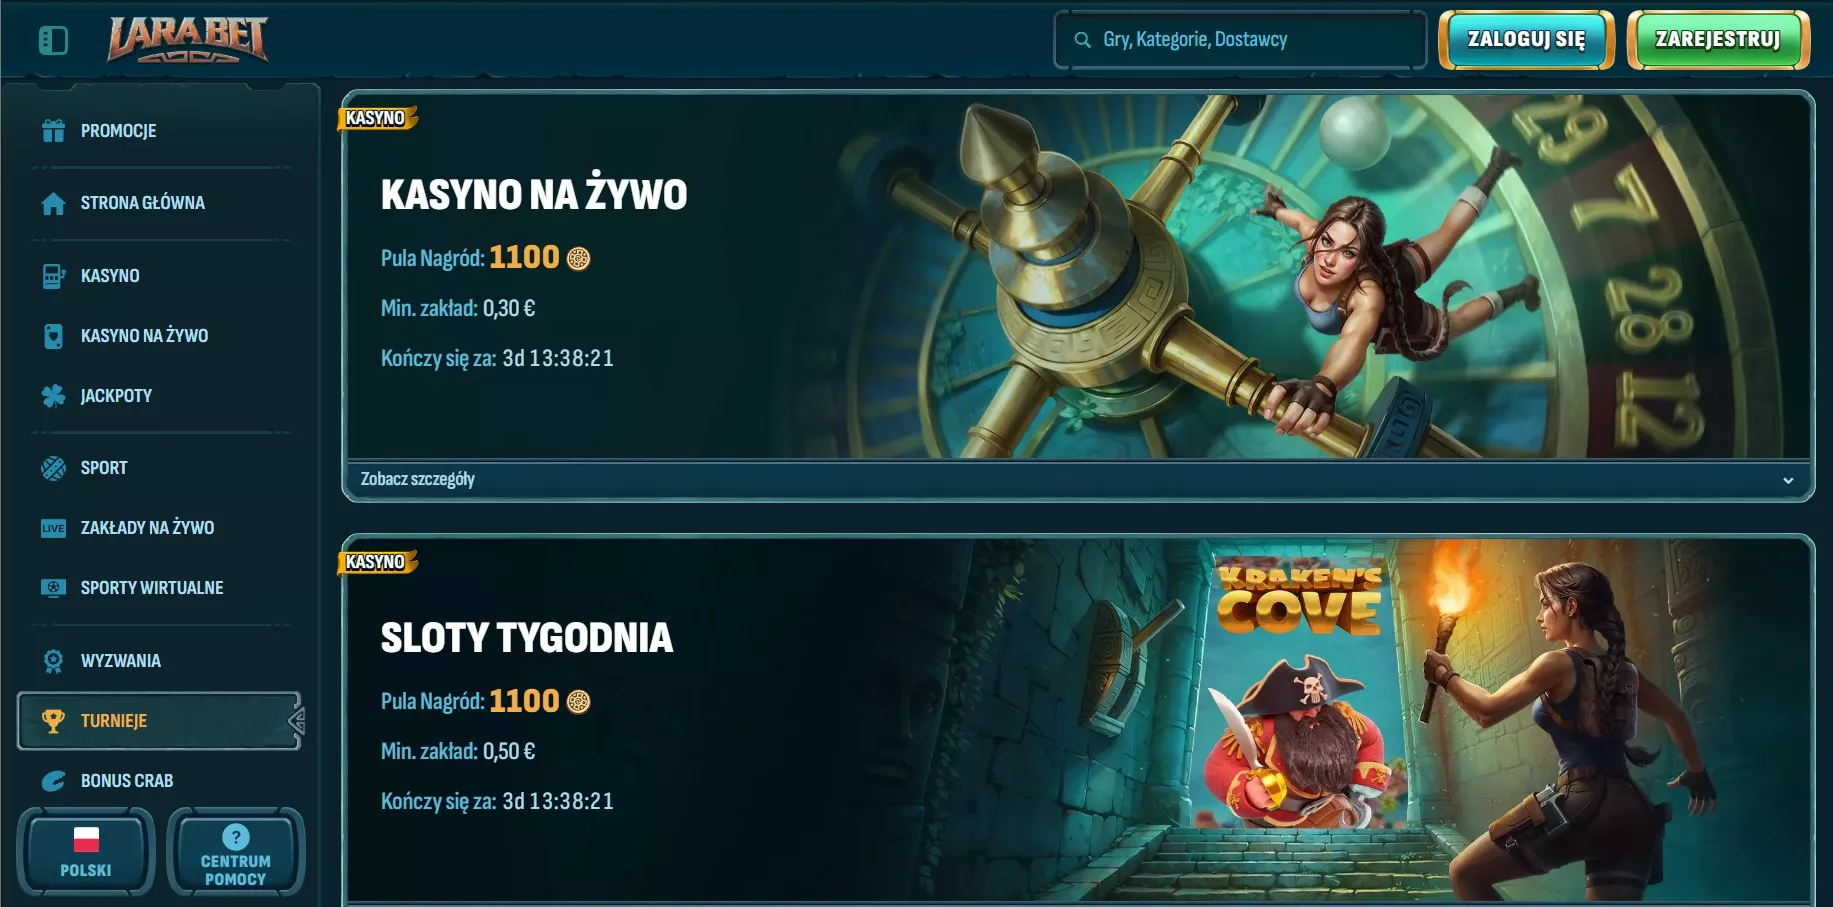Screen dimensions: 1833x907
Task: Click the Zarejestruj button
Action: click(x=1718, y=40)
